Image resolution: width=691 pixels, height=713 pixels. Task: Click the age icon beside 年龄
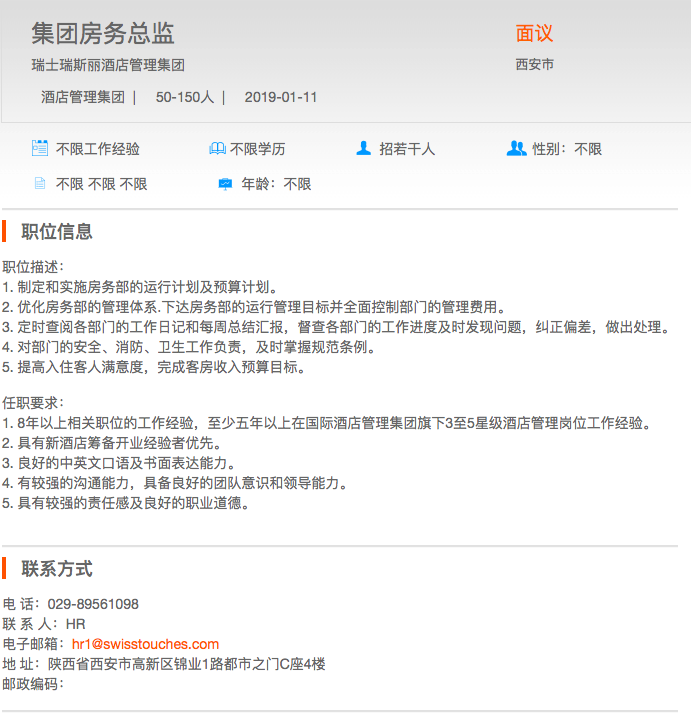(x=225, y=184)
